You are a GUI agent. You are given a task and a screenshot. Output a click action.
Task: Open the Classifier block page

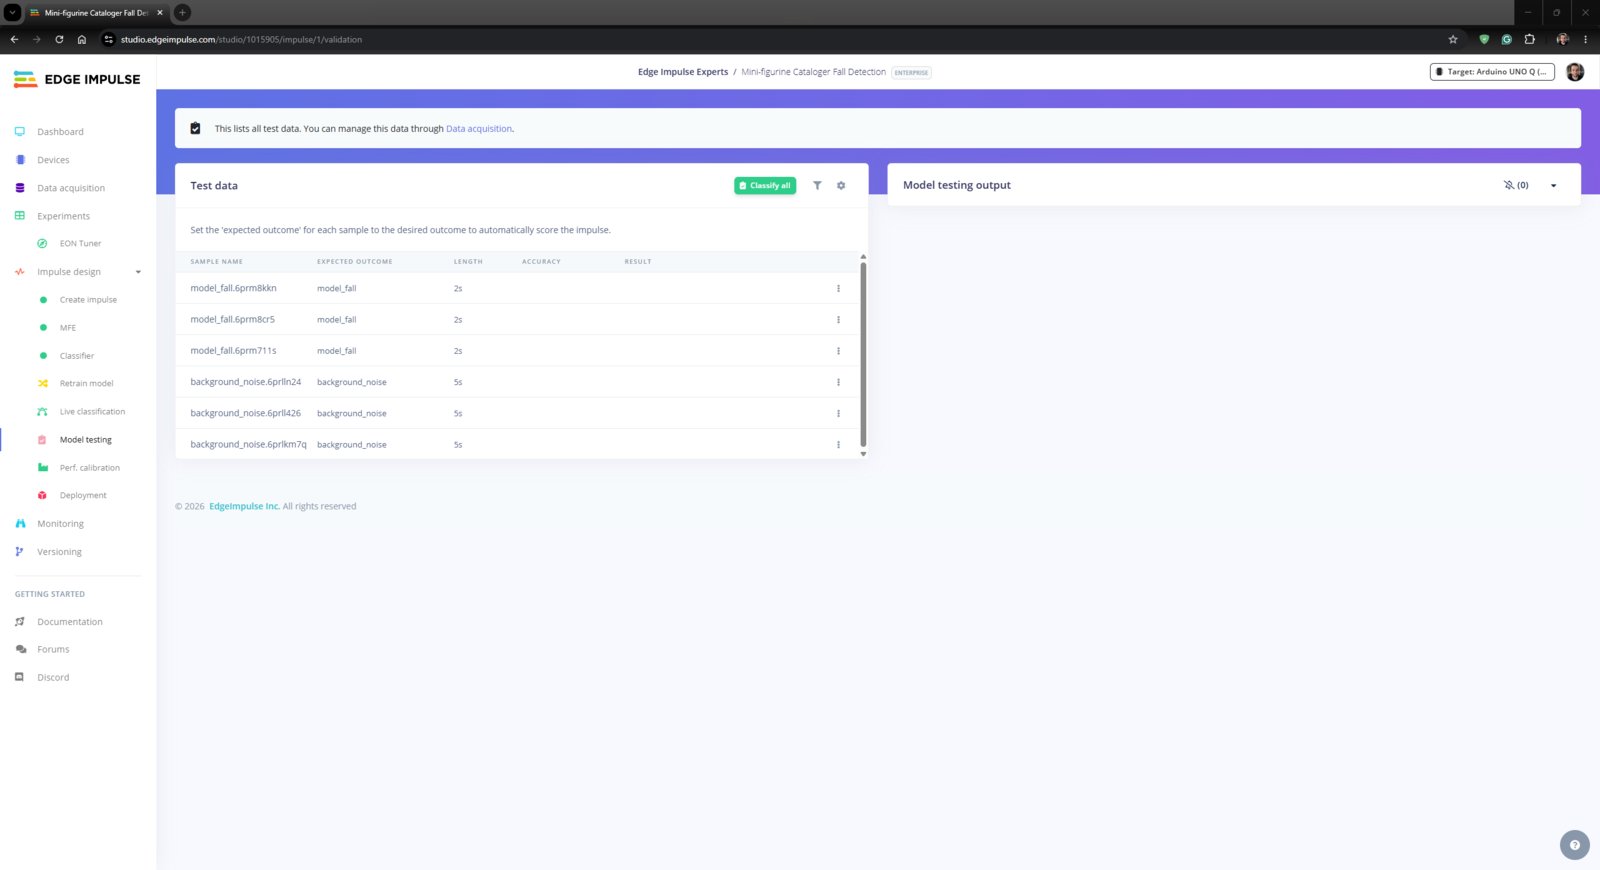pos(76,356)
